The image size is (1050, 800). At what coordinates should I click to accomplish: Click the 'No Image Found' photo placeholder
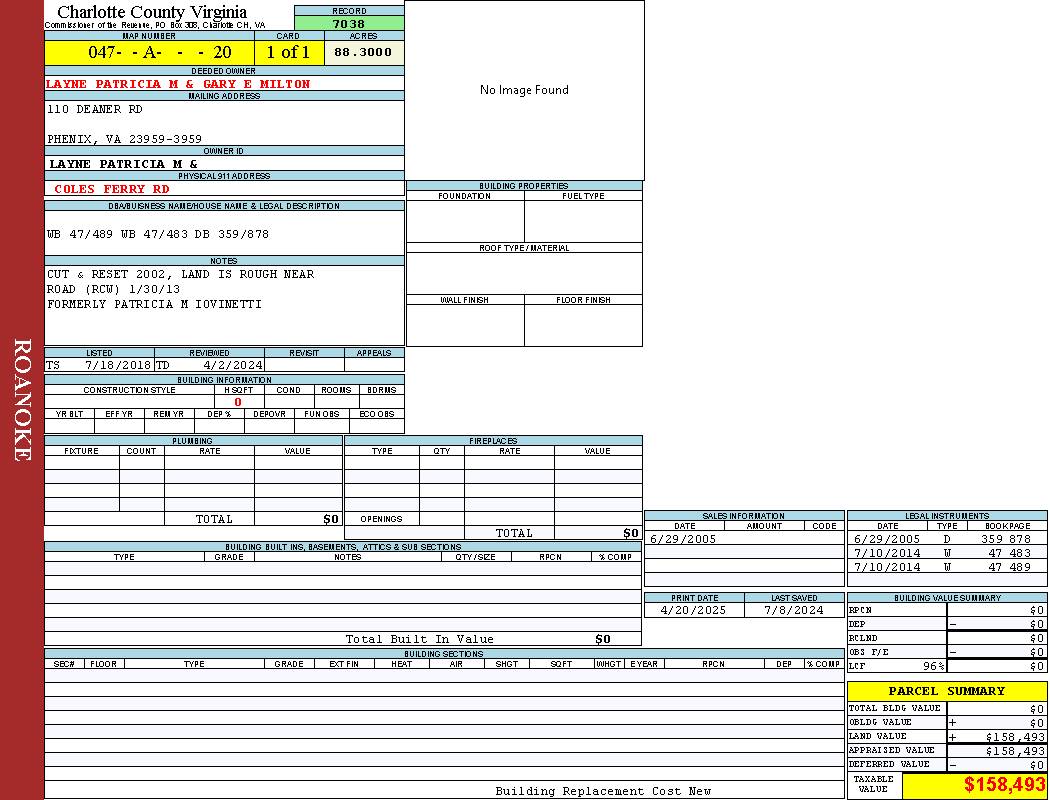click(524, 90)
